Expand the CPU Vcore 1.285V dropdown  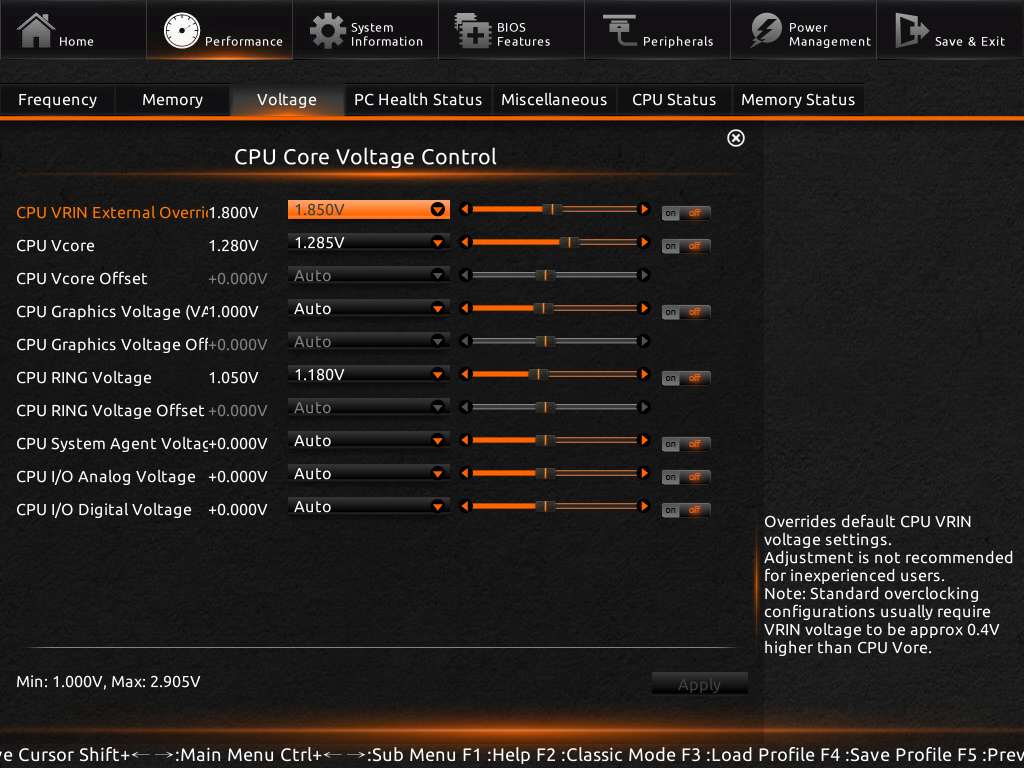[437, 243]
